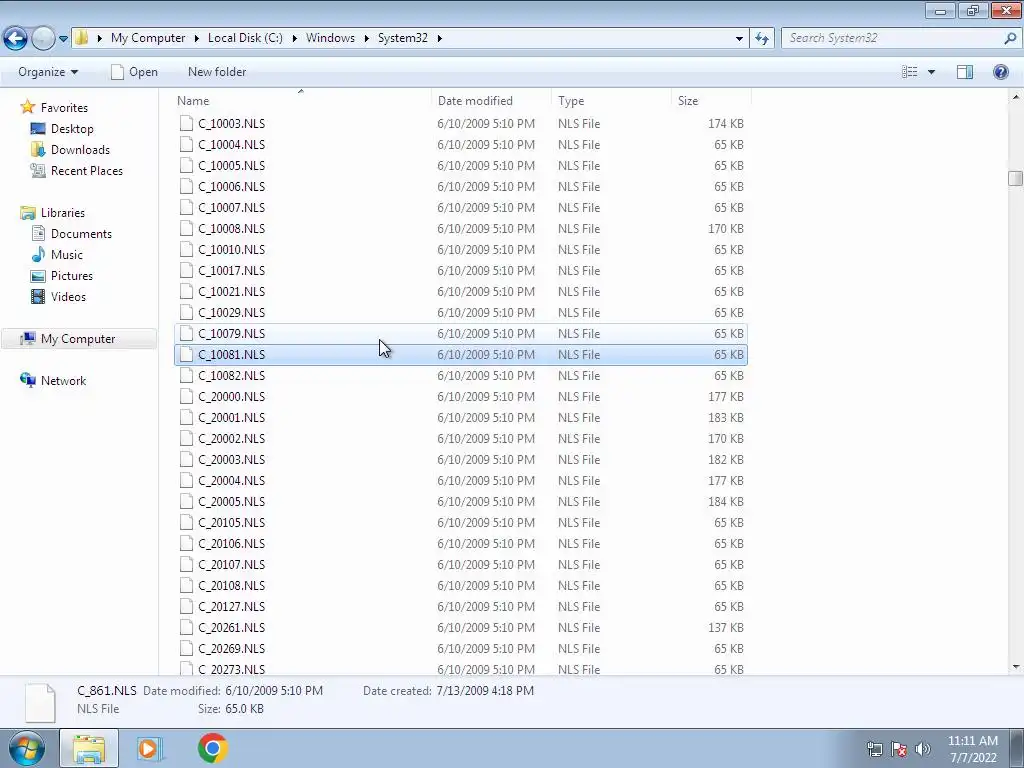The height and width of the screenshot is (768, 1024).
Task: Select file C_10008.NLS
Action: [x=460, y=229]
